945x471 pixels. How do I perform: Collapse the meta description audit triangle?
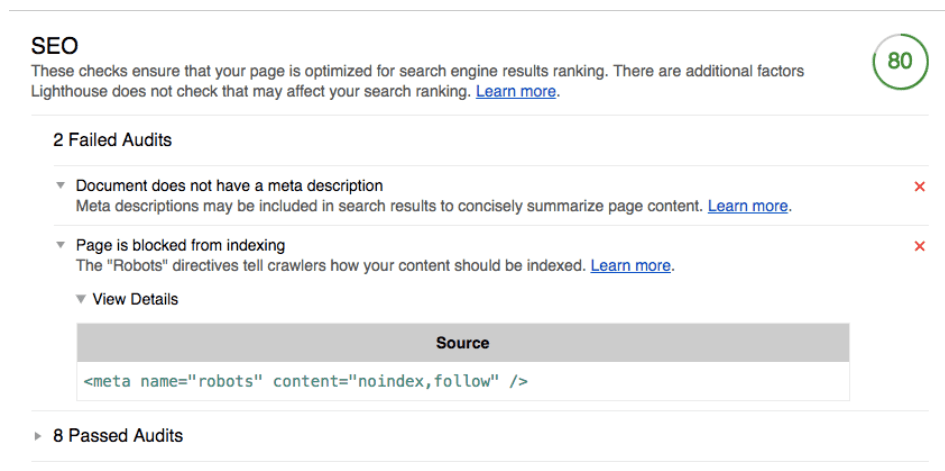(x=60, y=186)
